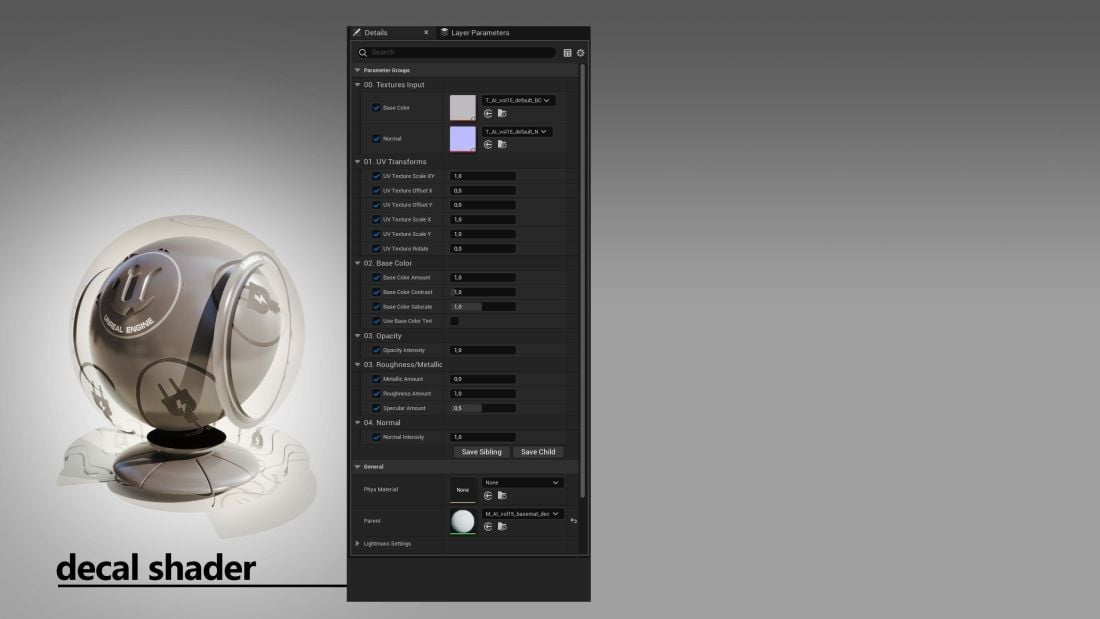
Task: Toggle Normal Intensity checkbox
Action: point(376,437)
